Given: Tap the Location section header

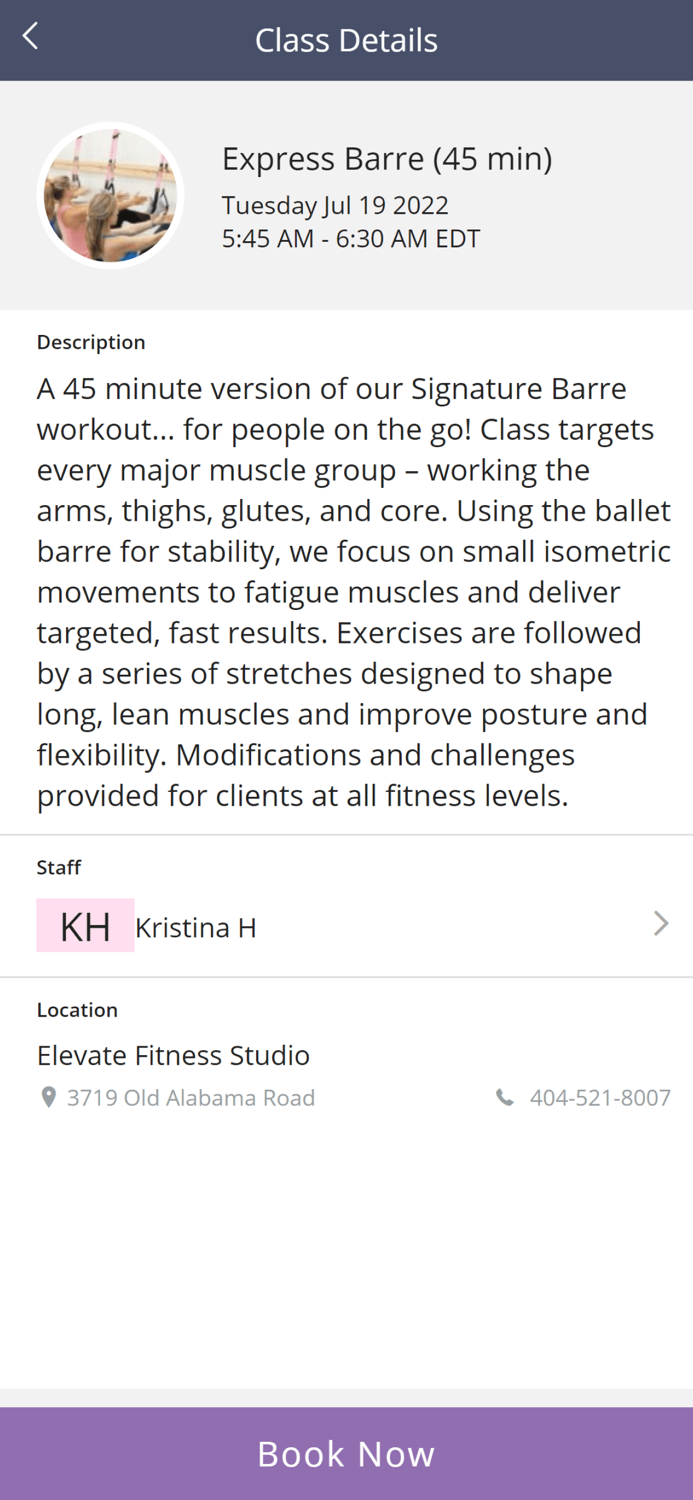Looking at the screenshot, I should pyautogui.click(x=77, y=1009).
